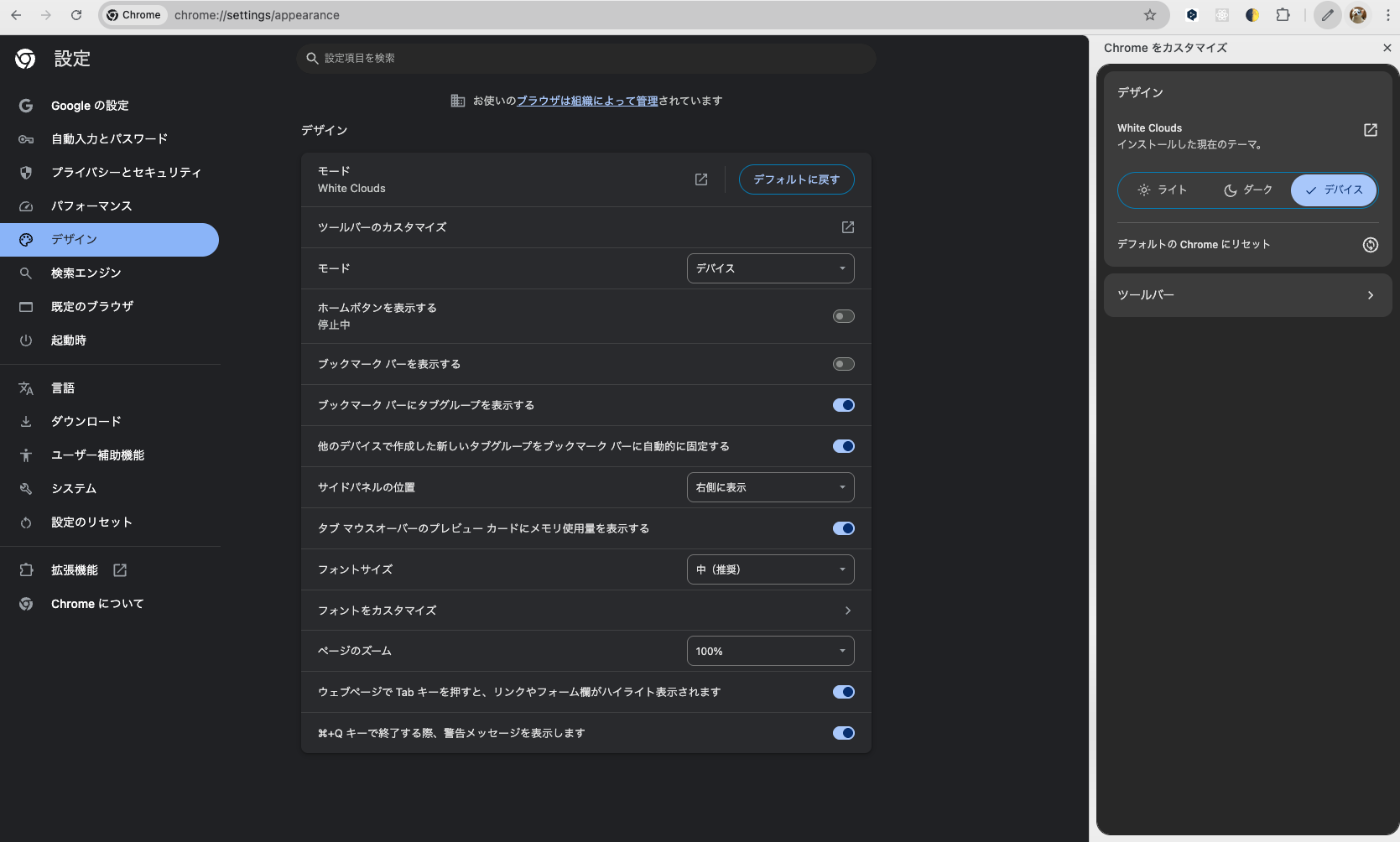The image size is (1400, 842).
Task: Click the Chrome settings logo
Action: coord(26,59)
